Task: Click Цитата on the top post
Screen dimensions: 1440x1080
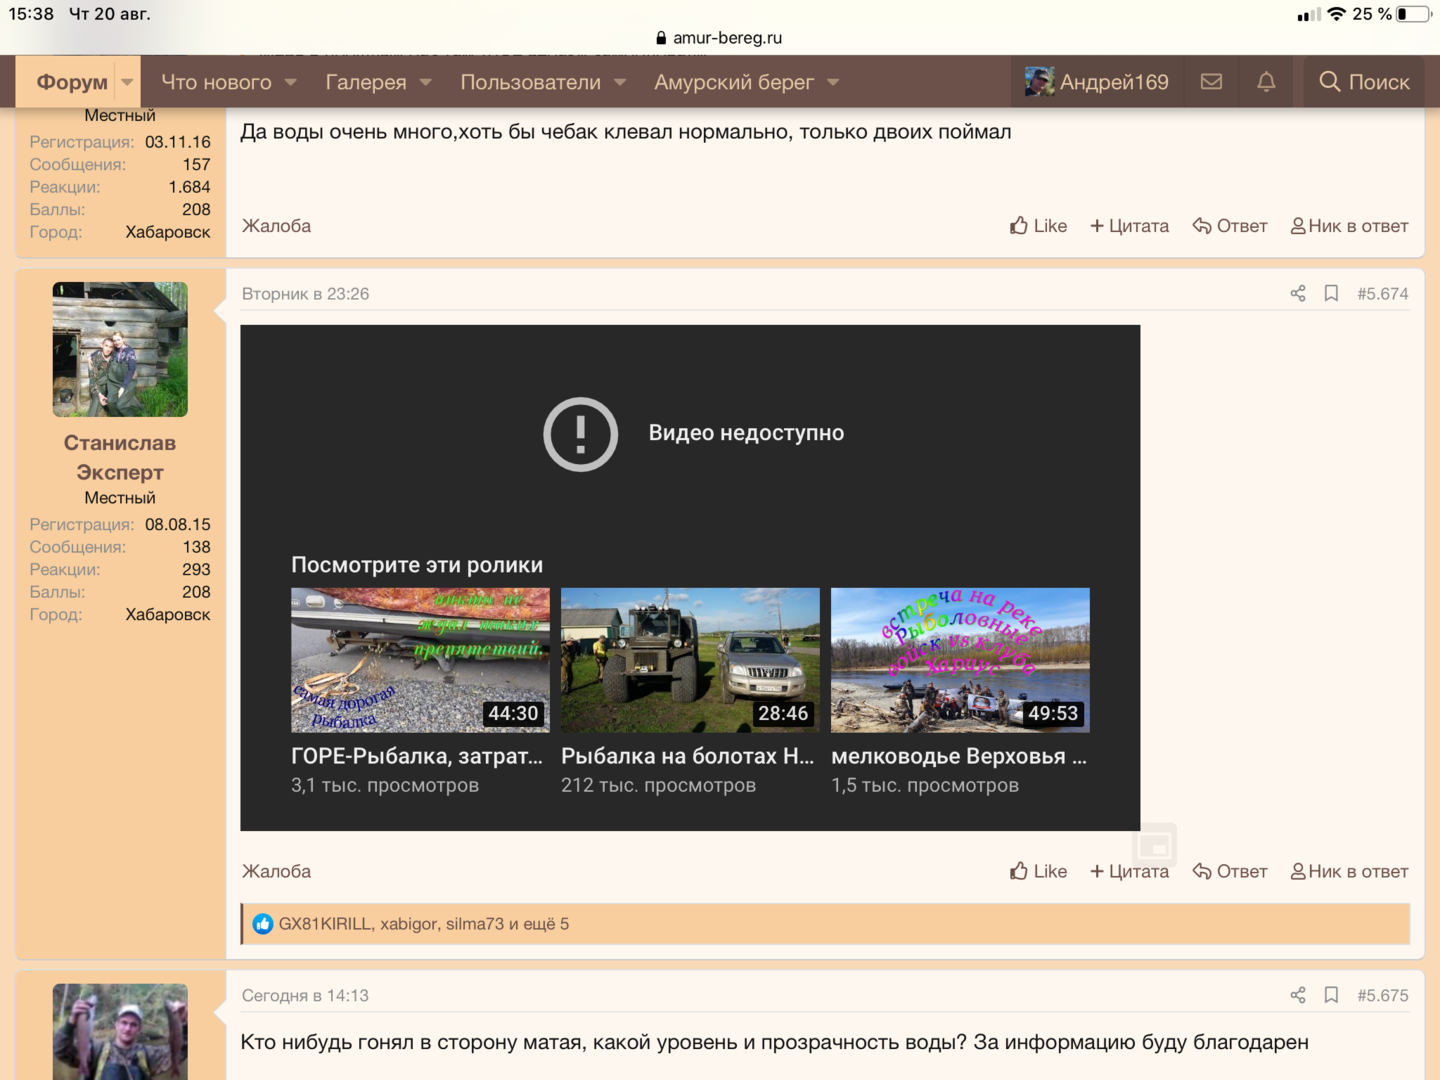Action: 1129,226
